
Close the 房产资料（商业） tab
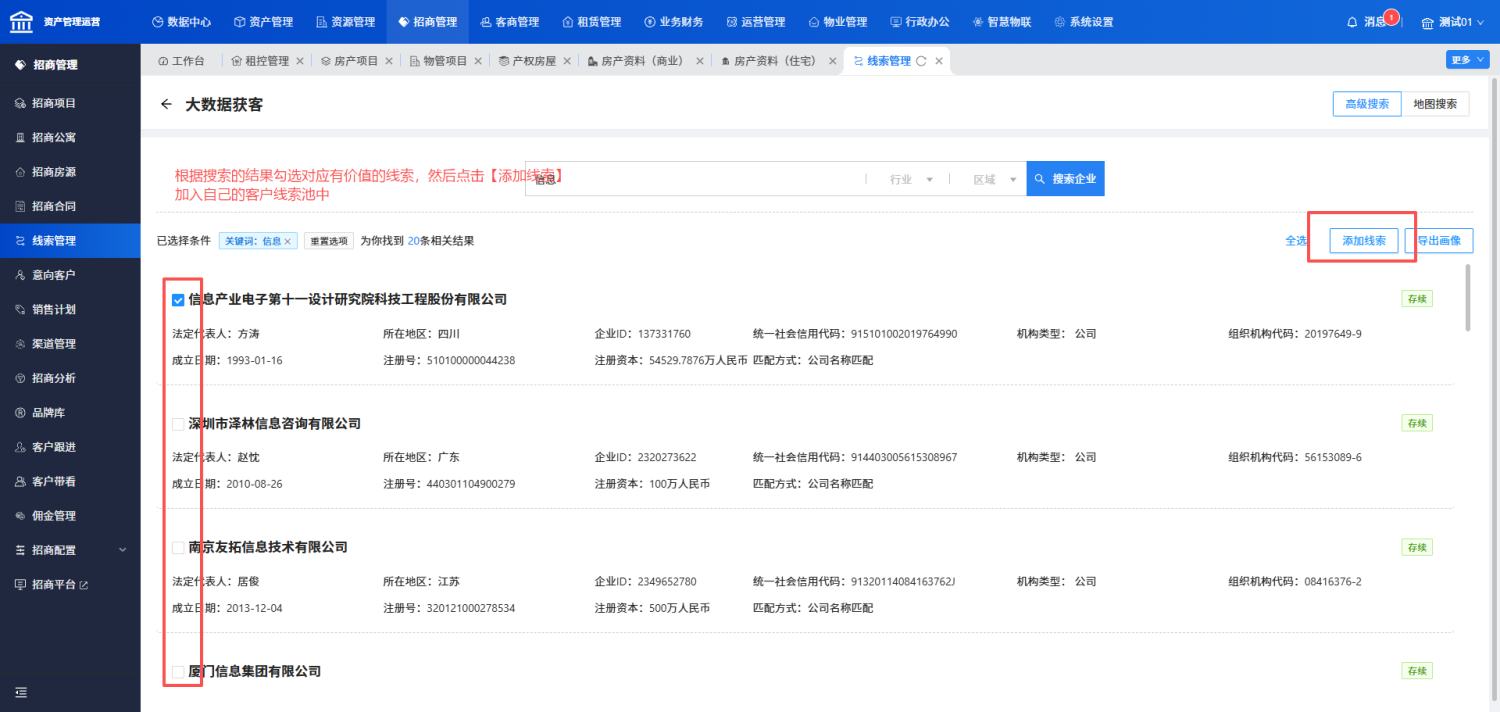tap(700, 61)
